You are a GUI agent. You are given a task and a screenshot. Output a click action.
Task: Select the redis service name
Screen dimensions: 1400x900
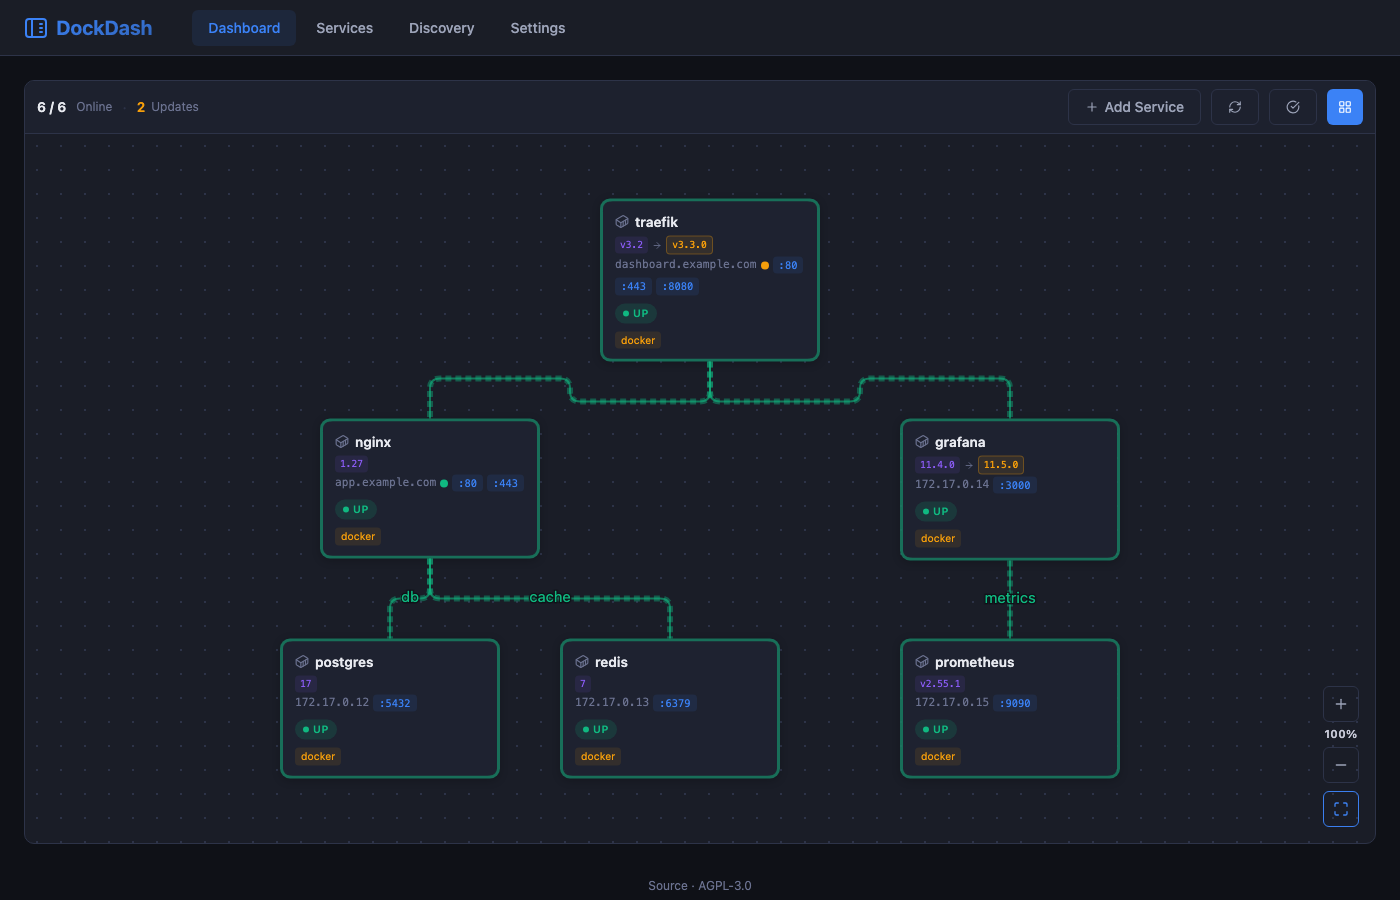click(x=611, y=662)
